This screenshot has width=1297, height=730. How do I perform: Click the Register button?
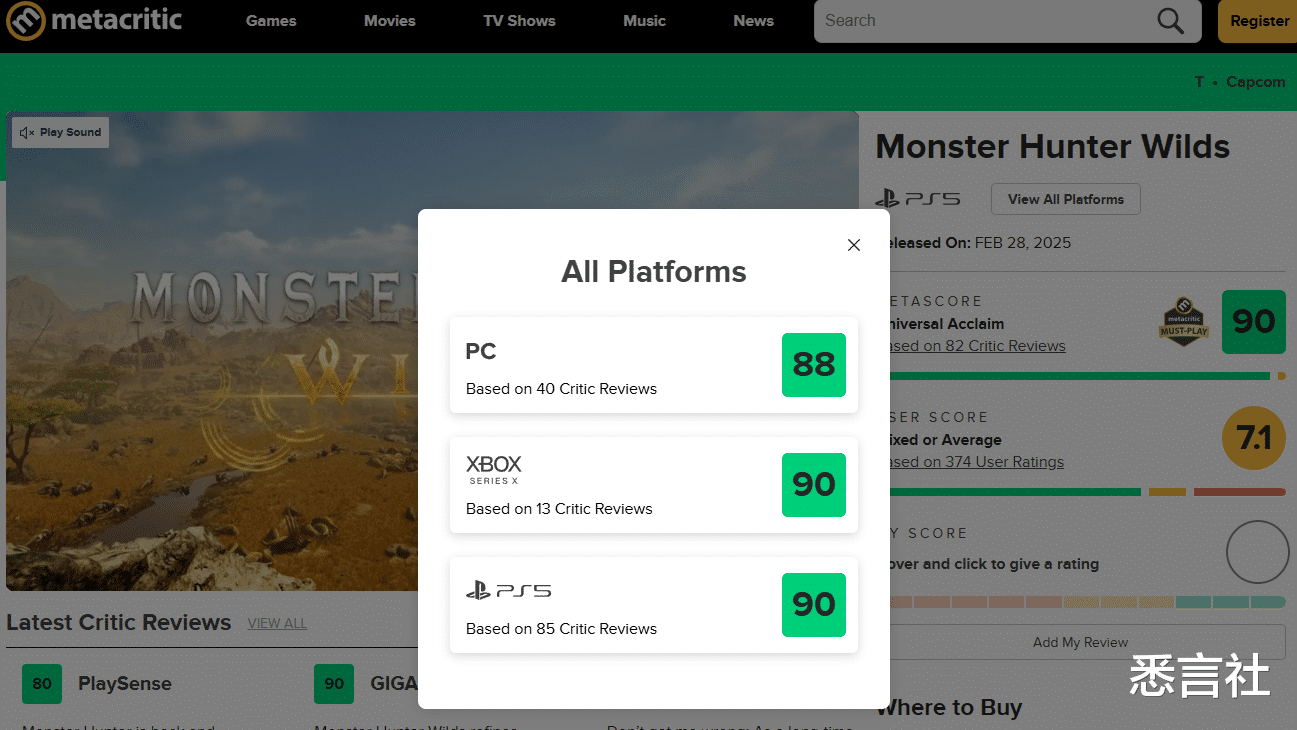(1259, 21)
